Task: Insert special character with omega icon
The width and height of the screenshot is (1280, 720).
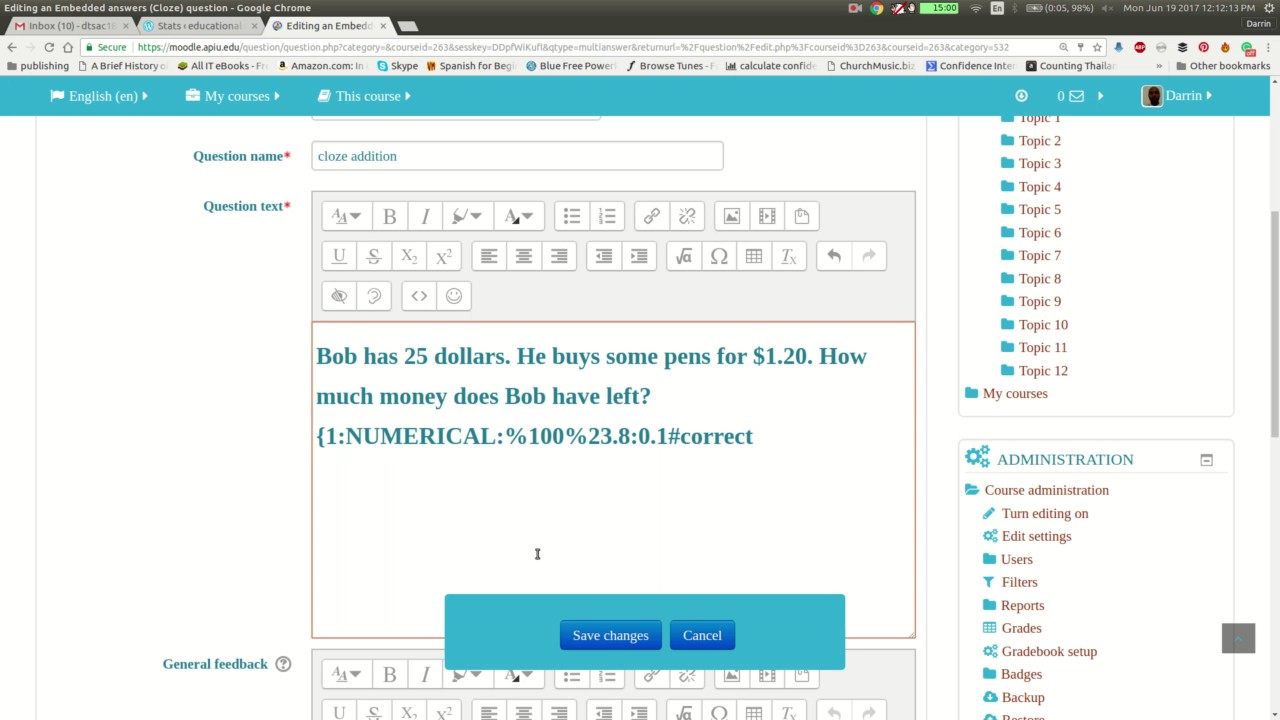Action: [x=719, y=256]
